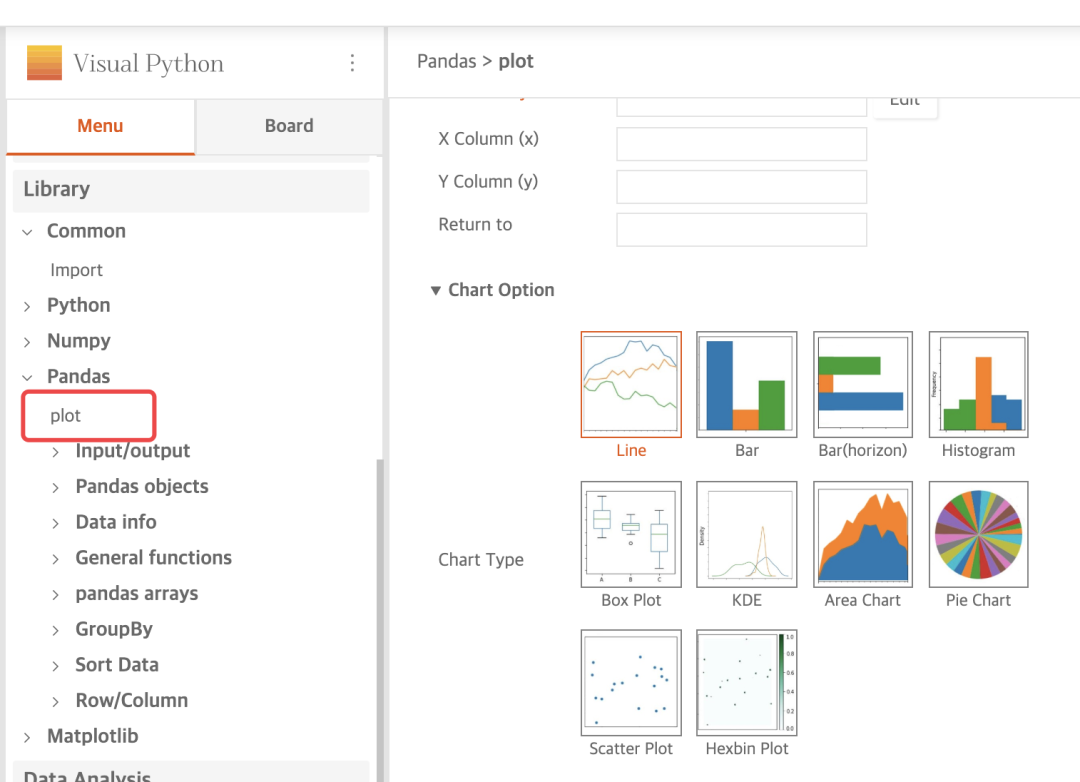Pick the KDE chart type icon
1080x782 pixels.
tap(746, 534)
